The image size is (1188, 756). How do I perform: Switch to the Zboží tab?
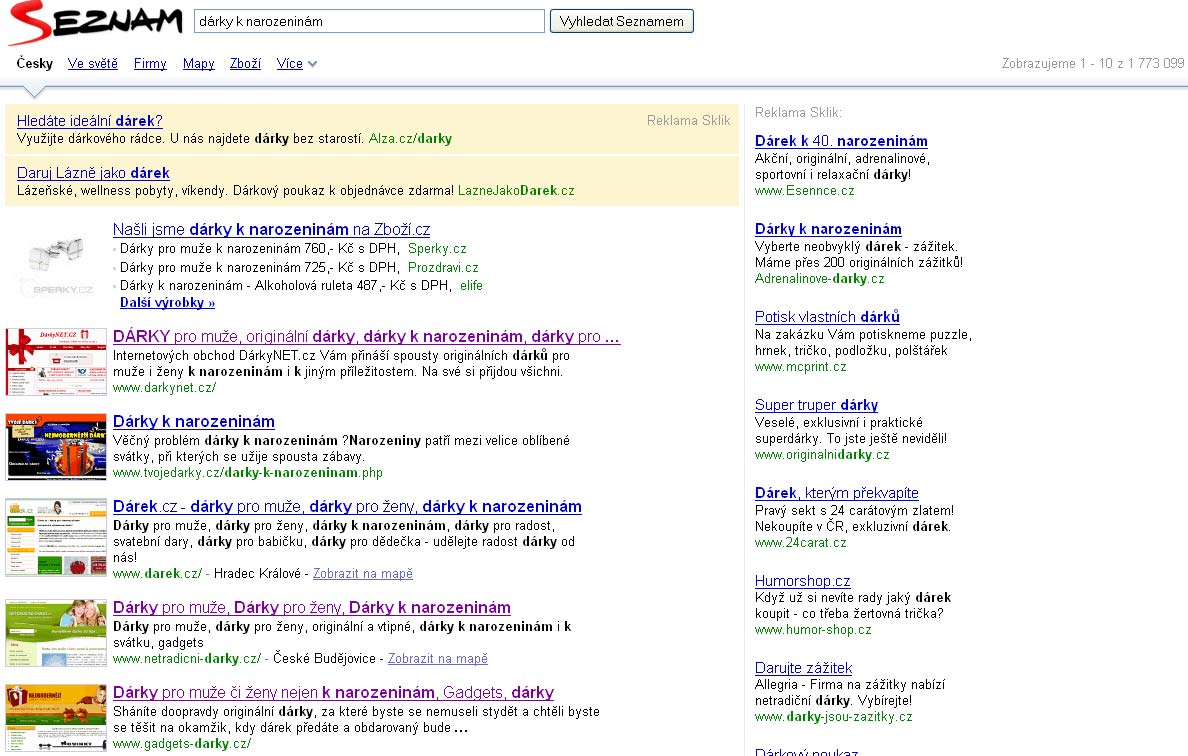tap(245, 64)
